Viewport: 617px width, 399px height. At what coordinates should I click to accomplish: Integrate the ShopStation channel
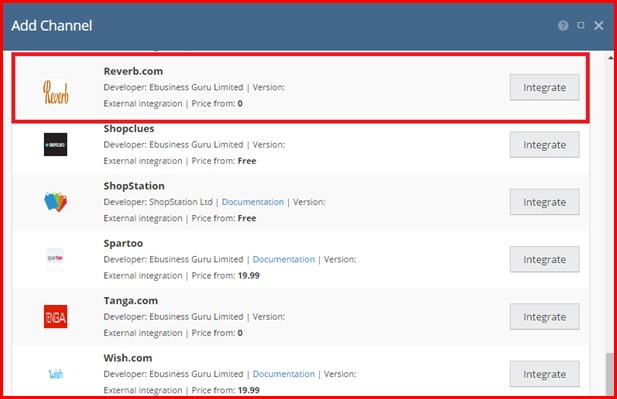[x=545, y=202]
